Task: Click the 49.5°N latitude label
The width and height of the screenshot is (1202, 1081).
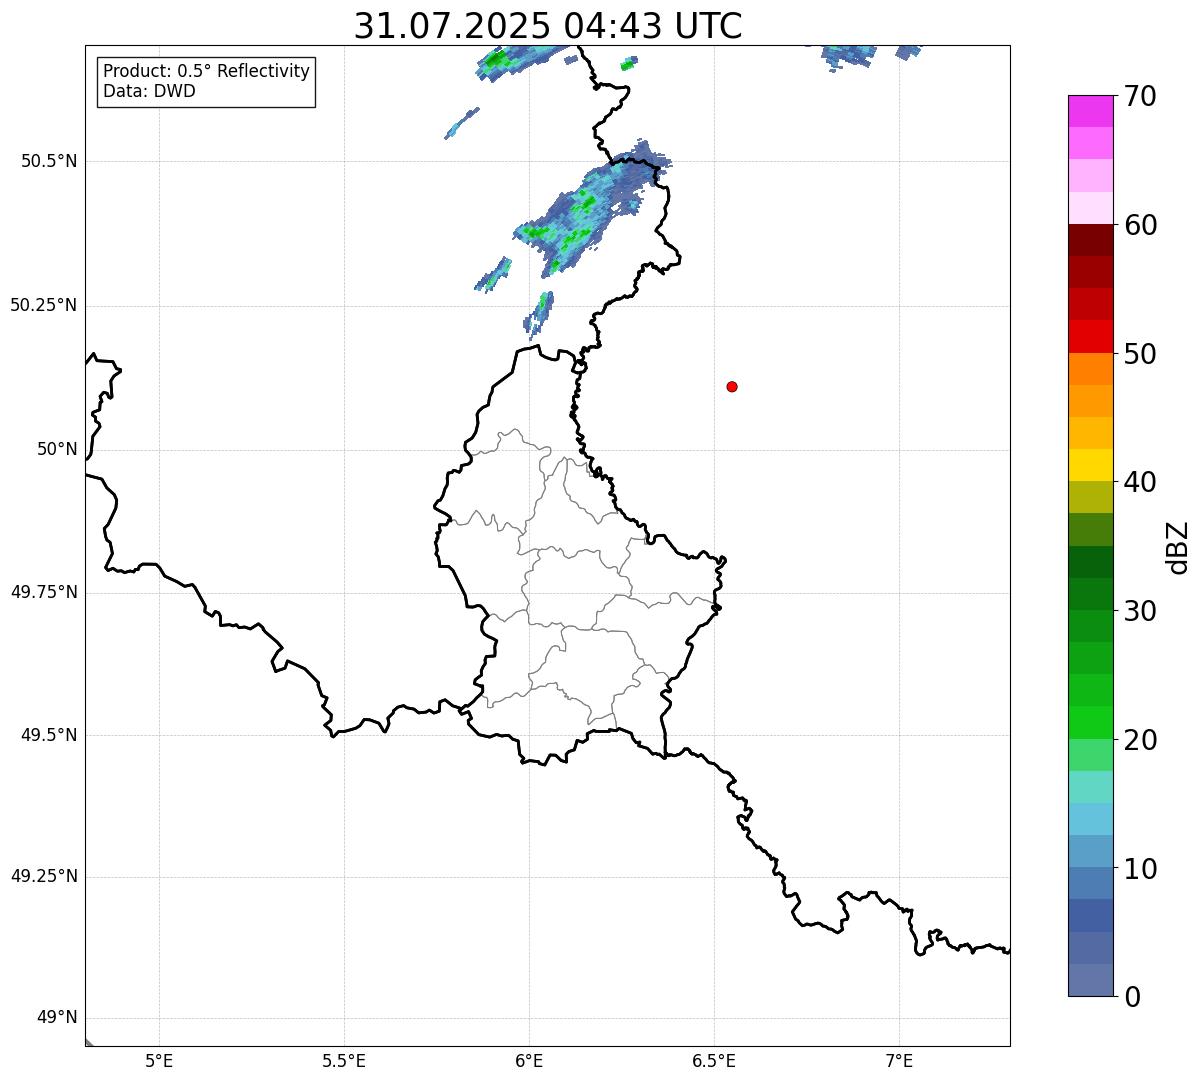Action: pos(49,735)
